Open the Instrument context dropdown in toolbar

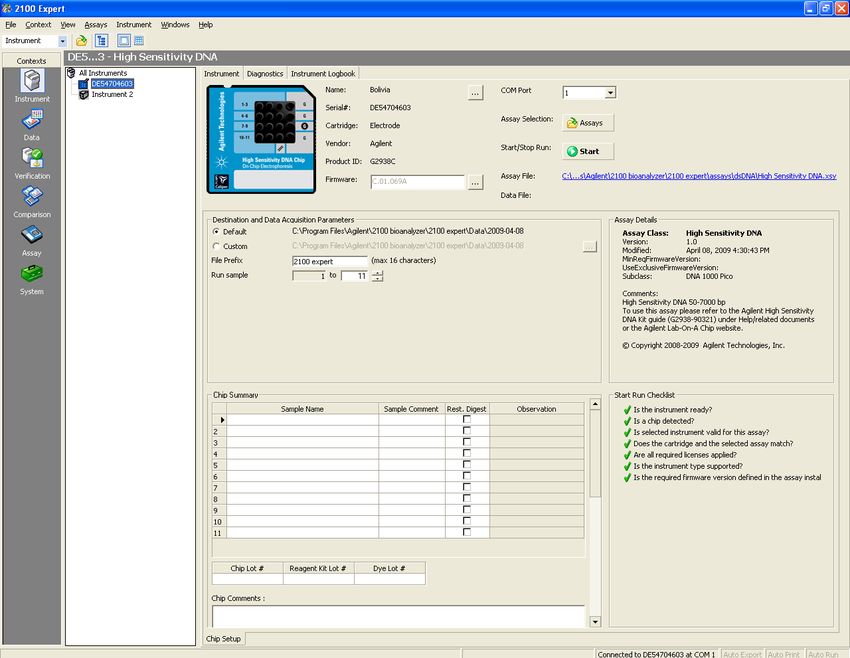(62, 41)
